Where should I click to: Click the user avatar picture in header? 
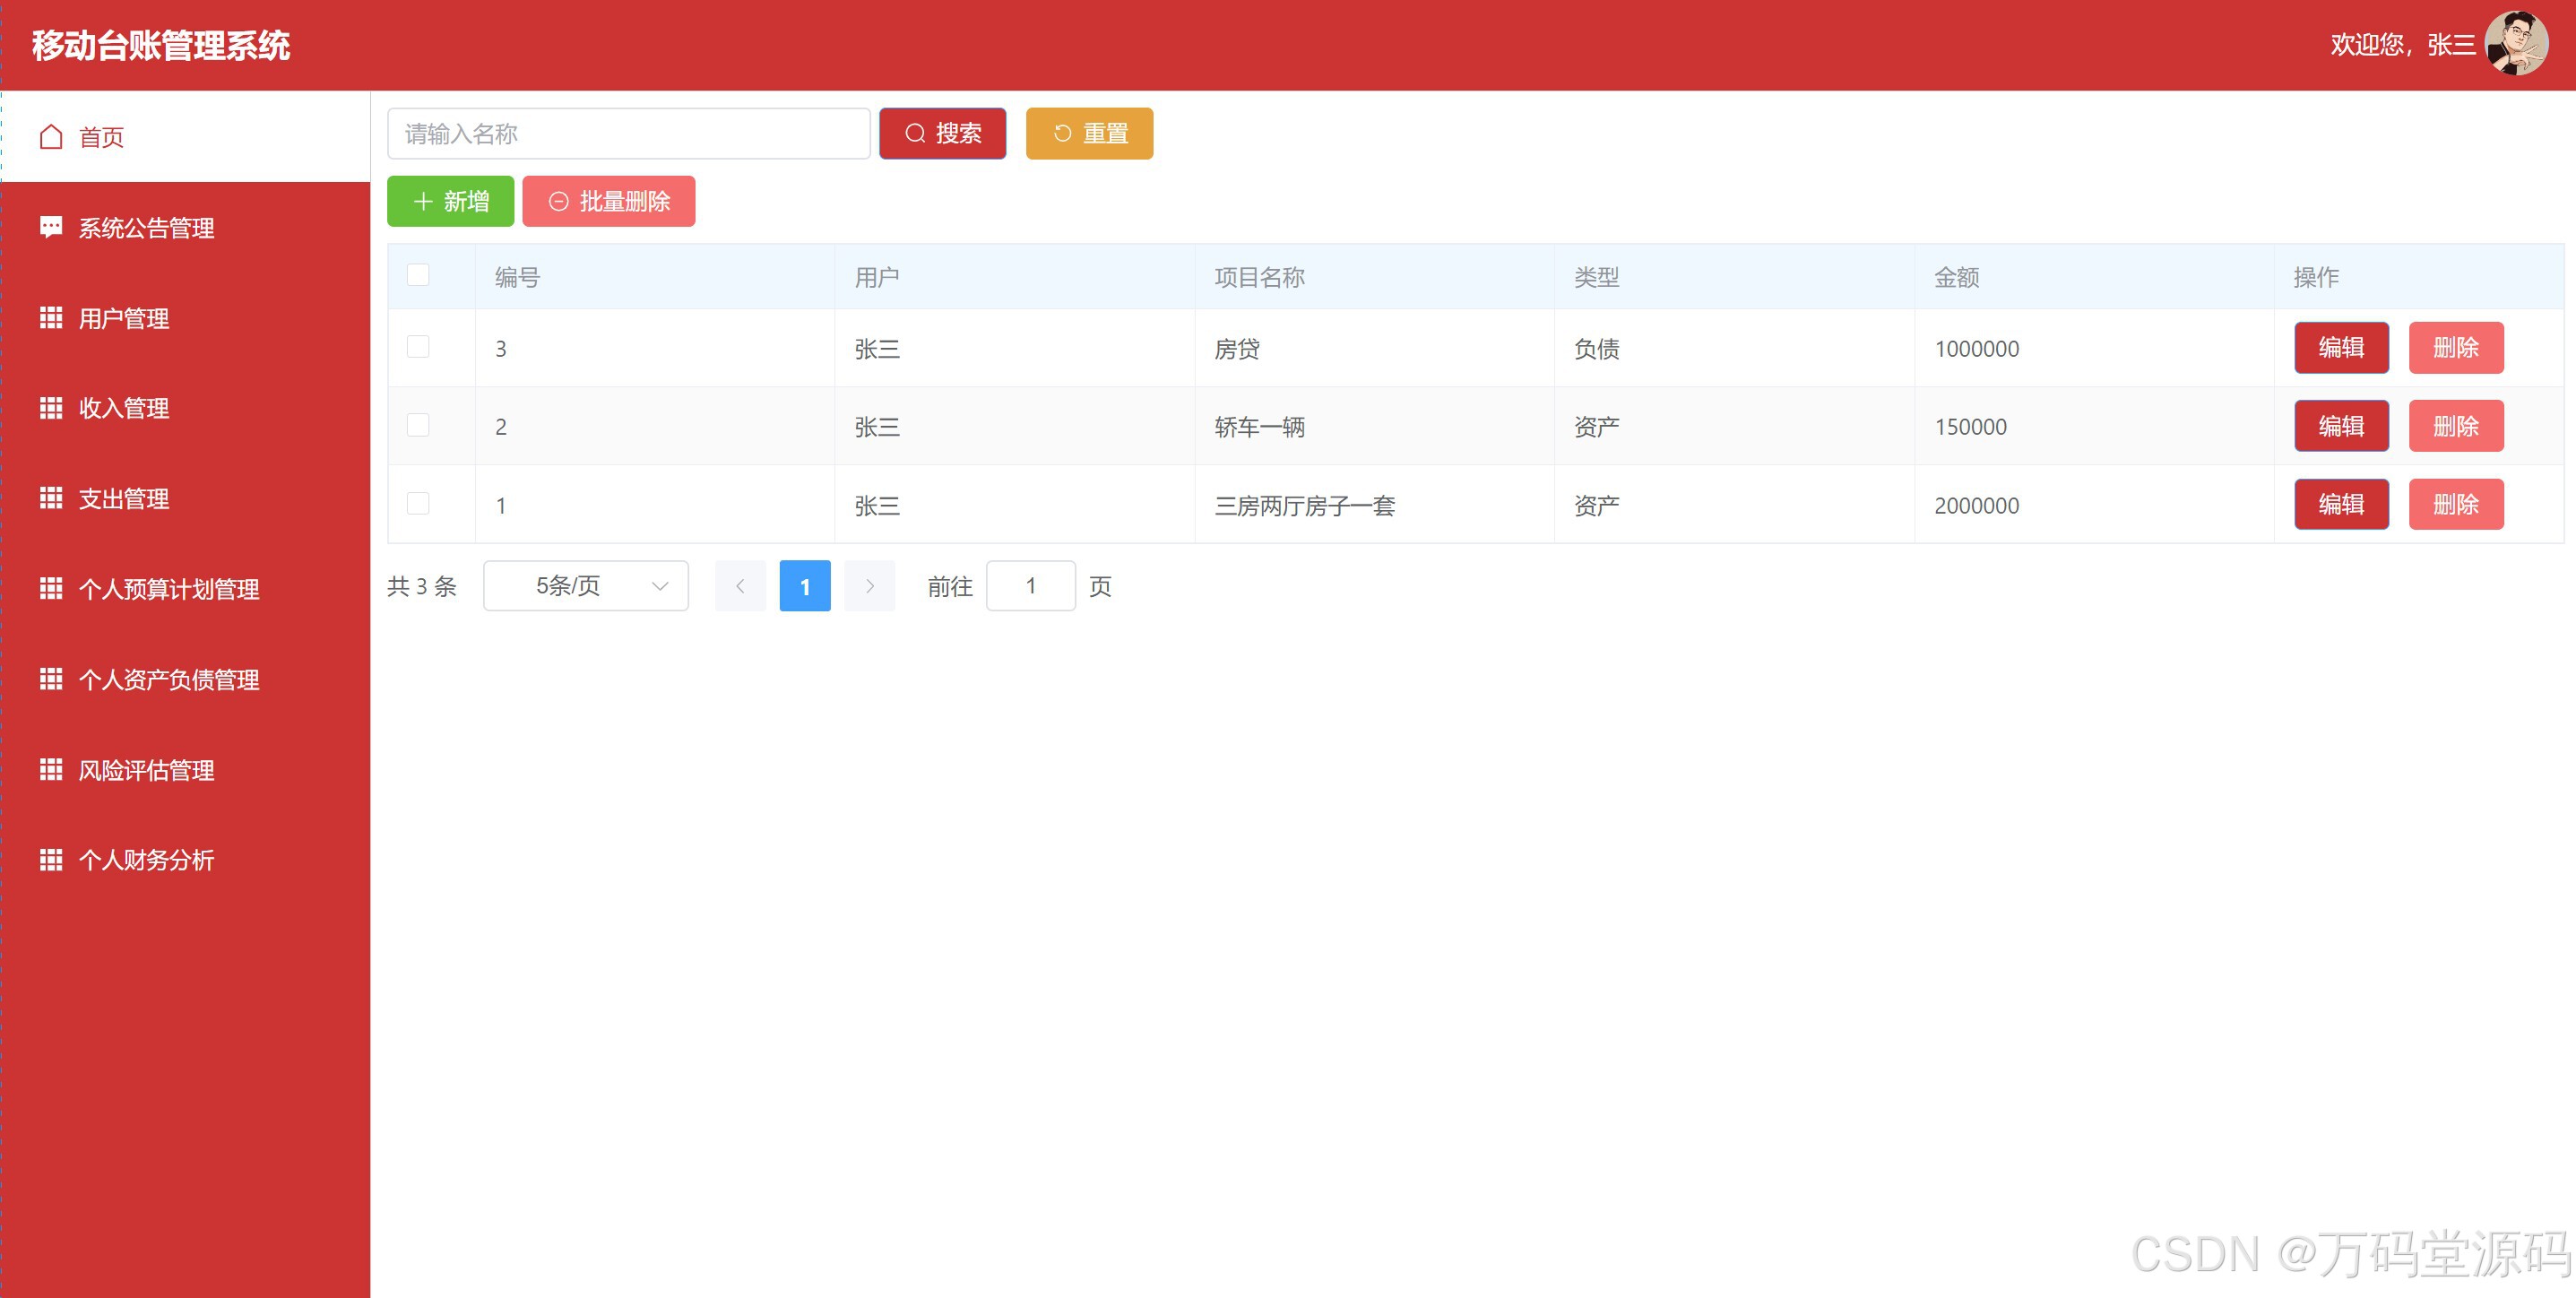pos(2516,44)
